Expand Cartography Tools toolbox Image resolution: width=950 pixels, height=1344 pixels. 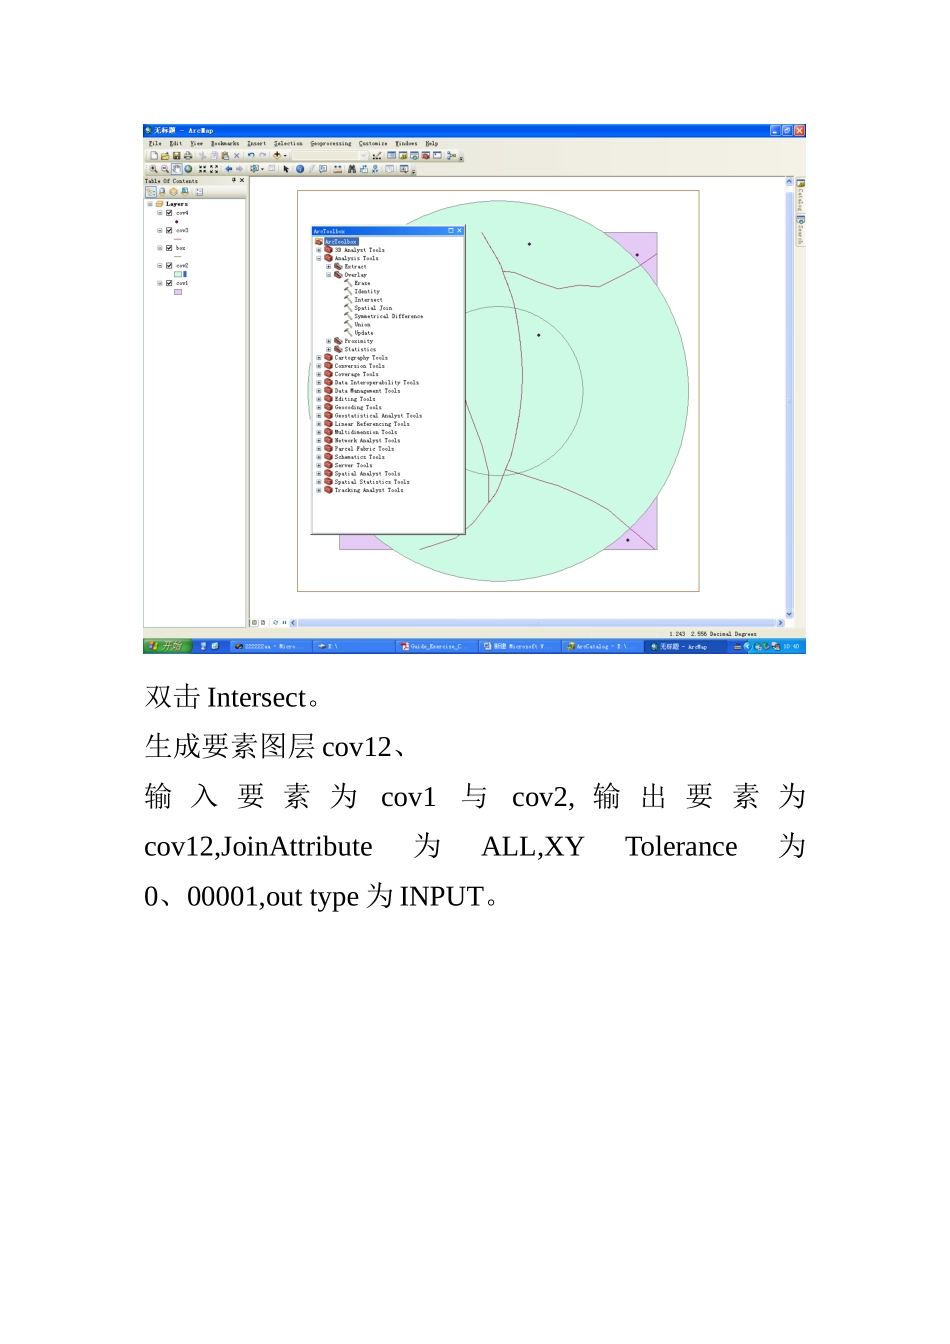(319, 358)
